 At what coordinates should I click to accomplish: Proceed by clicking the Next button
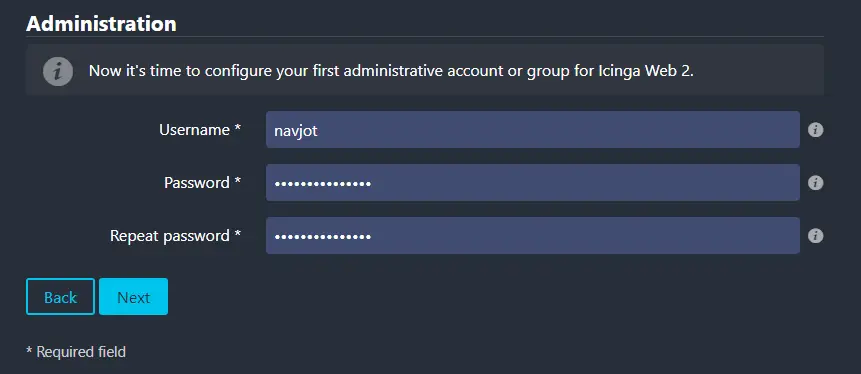coord(133,297)
